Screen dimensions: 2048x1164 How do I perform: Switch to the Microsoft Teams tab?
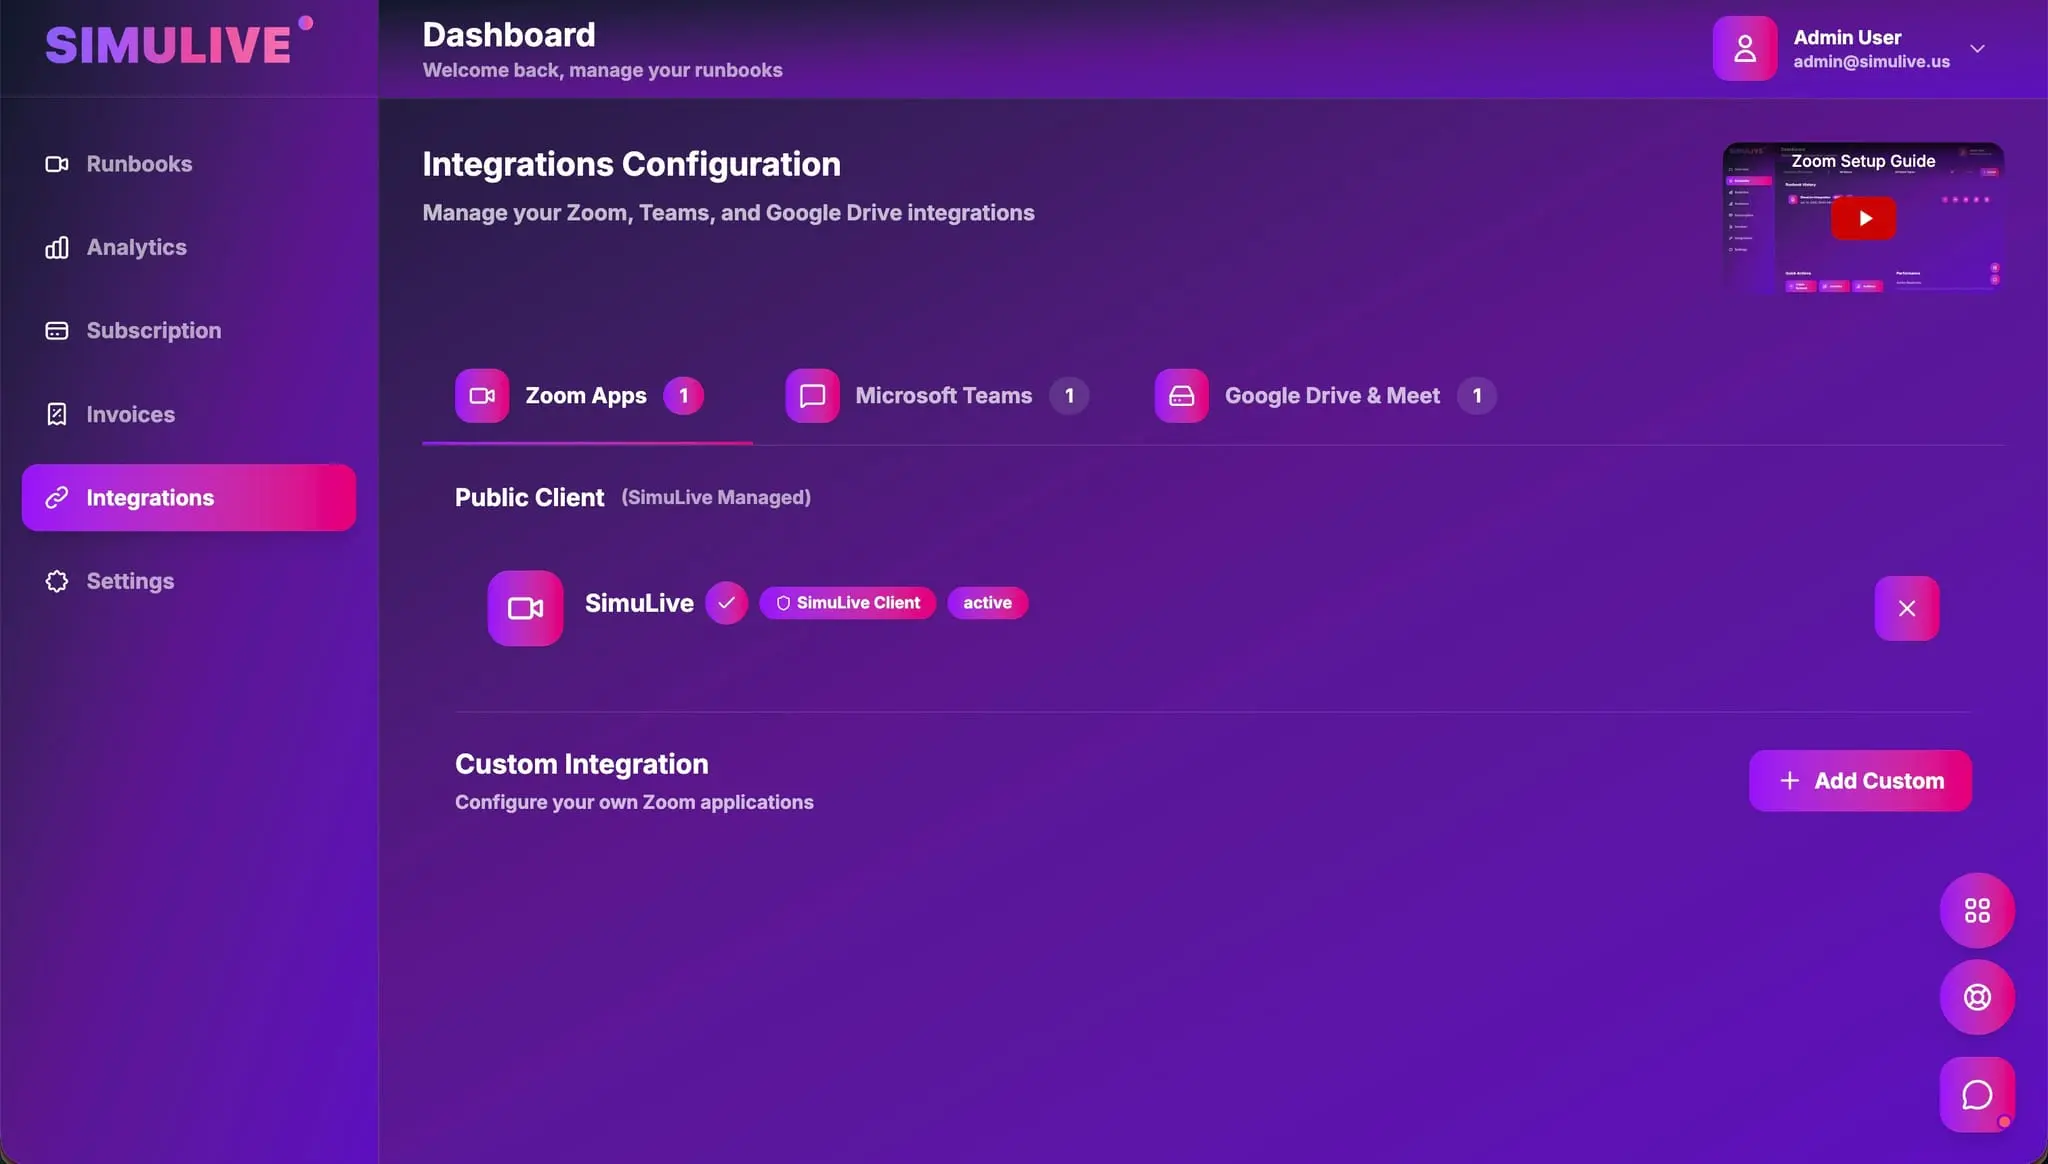pos(937,396)
